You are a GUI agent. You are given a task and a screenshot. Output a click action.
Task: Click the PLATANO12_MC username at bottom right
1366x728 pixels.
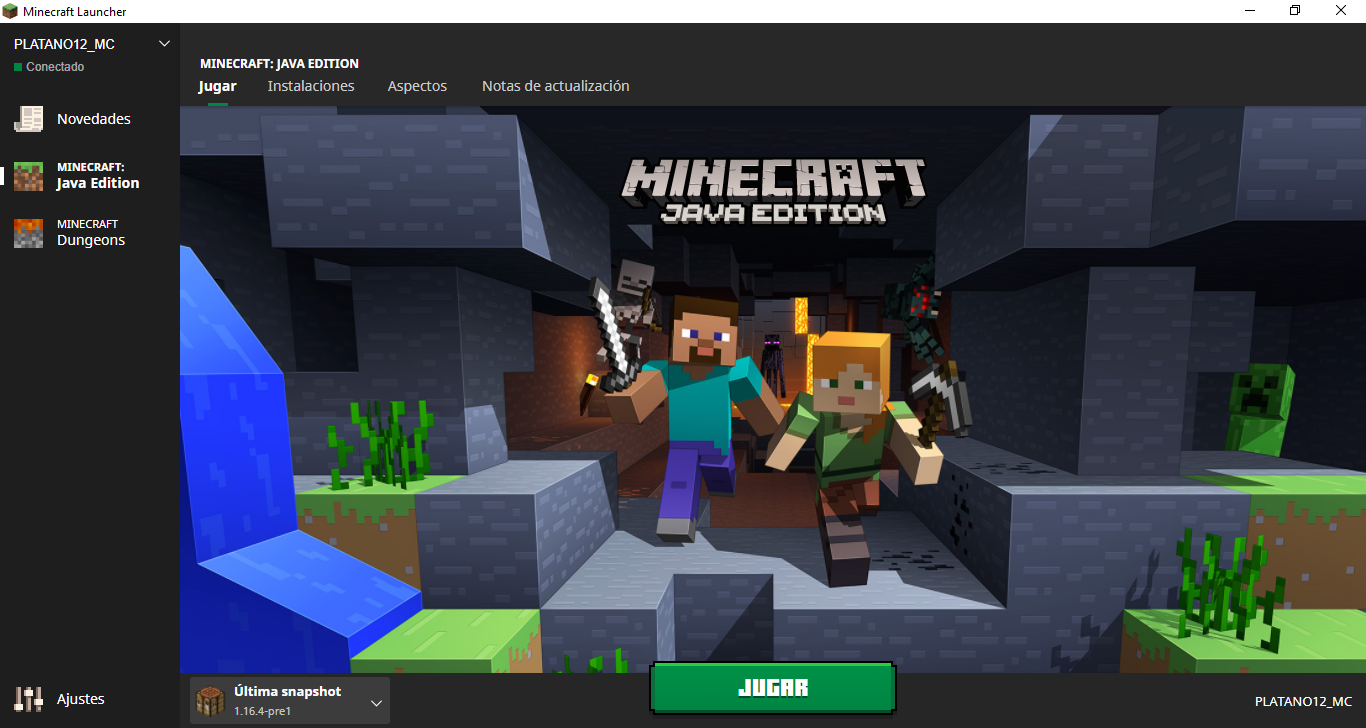1303,702
